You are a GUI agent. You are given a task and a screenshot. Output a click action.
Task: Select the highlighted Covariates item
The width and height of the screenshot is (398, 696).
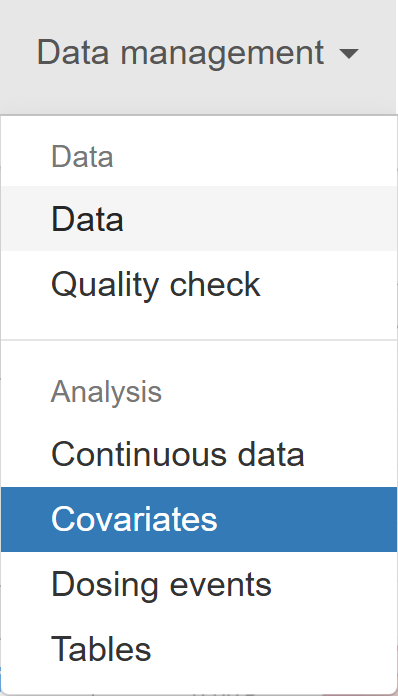tap(199, 519)
